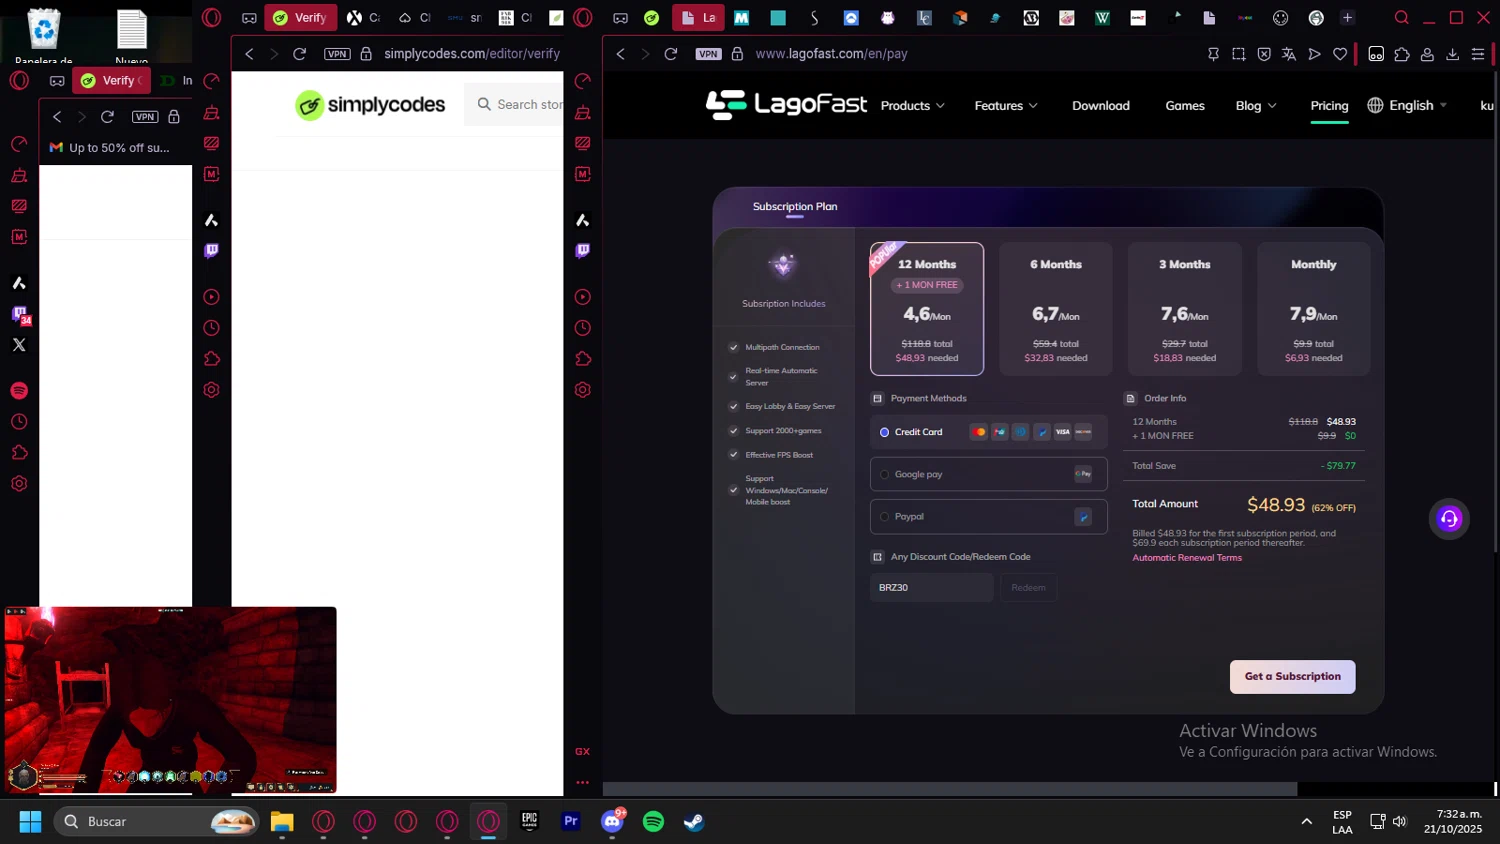This screenshot has width=1500, height=844.
Task: Click the VPN badge beside lagofast.com address
Action: pos(709,54)
